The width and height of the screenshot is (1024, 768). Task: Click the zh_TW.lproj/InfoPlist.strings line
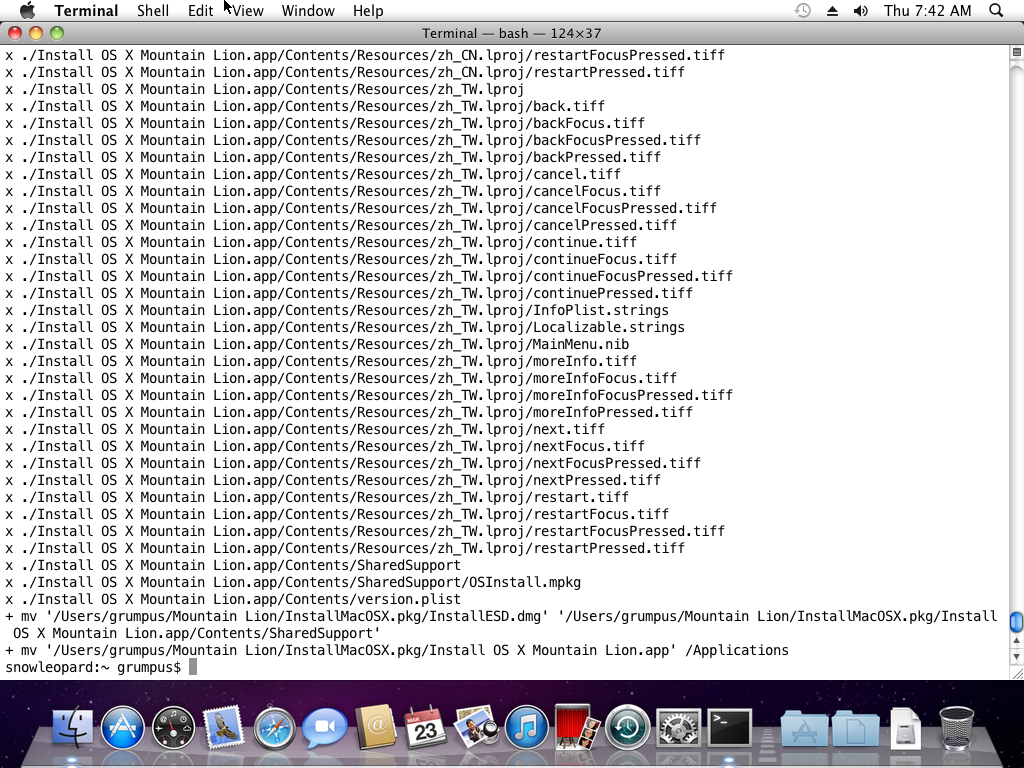[x=337, y=310]
